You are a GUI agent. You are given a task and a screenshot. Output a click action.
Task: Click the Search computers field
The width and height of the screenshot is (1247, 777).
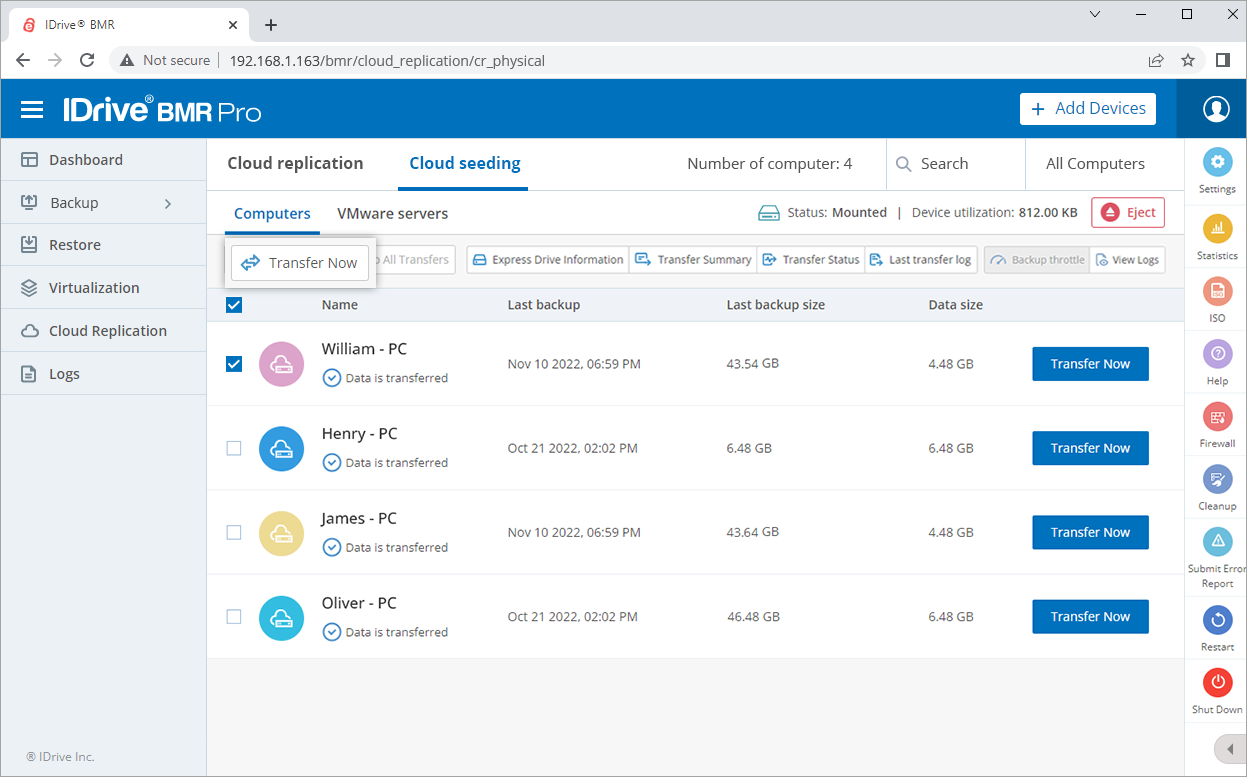click(x=956, y=164)
